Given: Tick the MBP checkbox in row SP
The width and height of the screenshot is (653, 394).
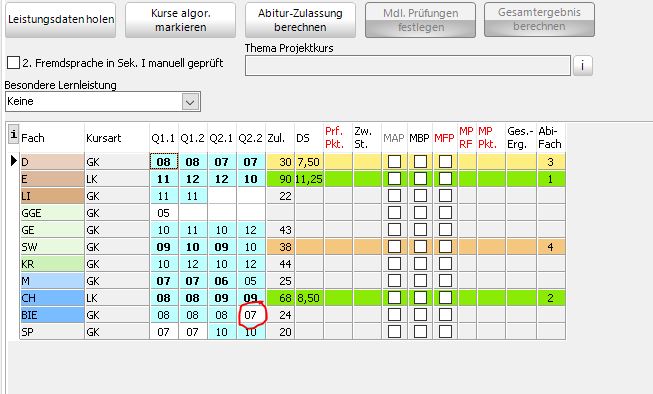Looking at the screenshot, I should coord(420,332).
